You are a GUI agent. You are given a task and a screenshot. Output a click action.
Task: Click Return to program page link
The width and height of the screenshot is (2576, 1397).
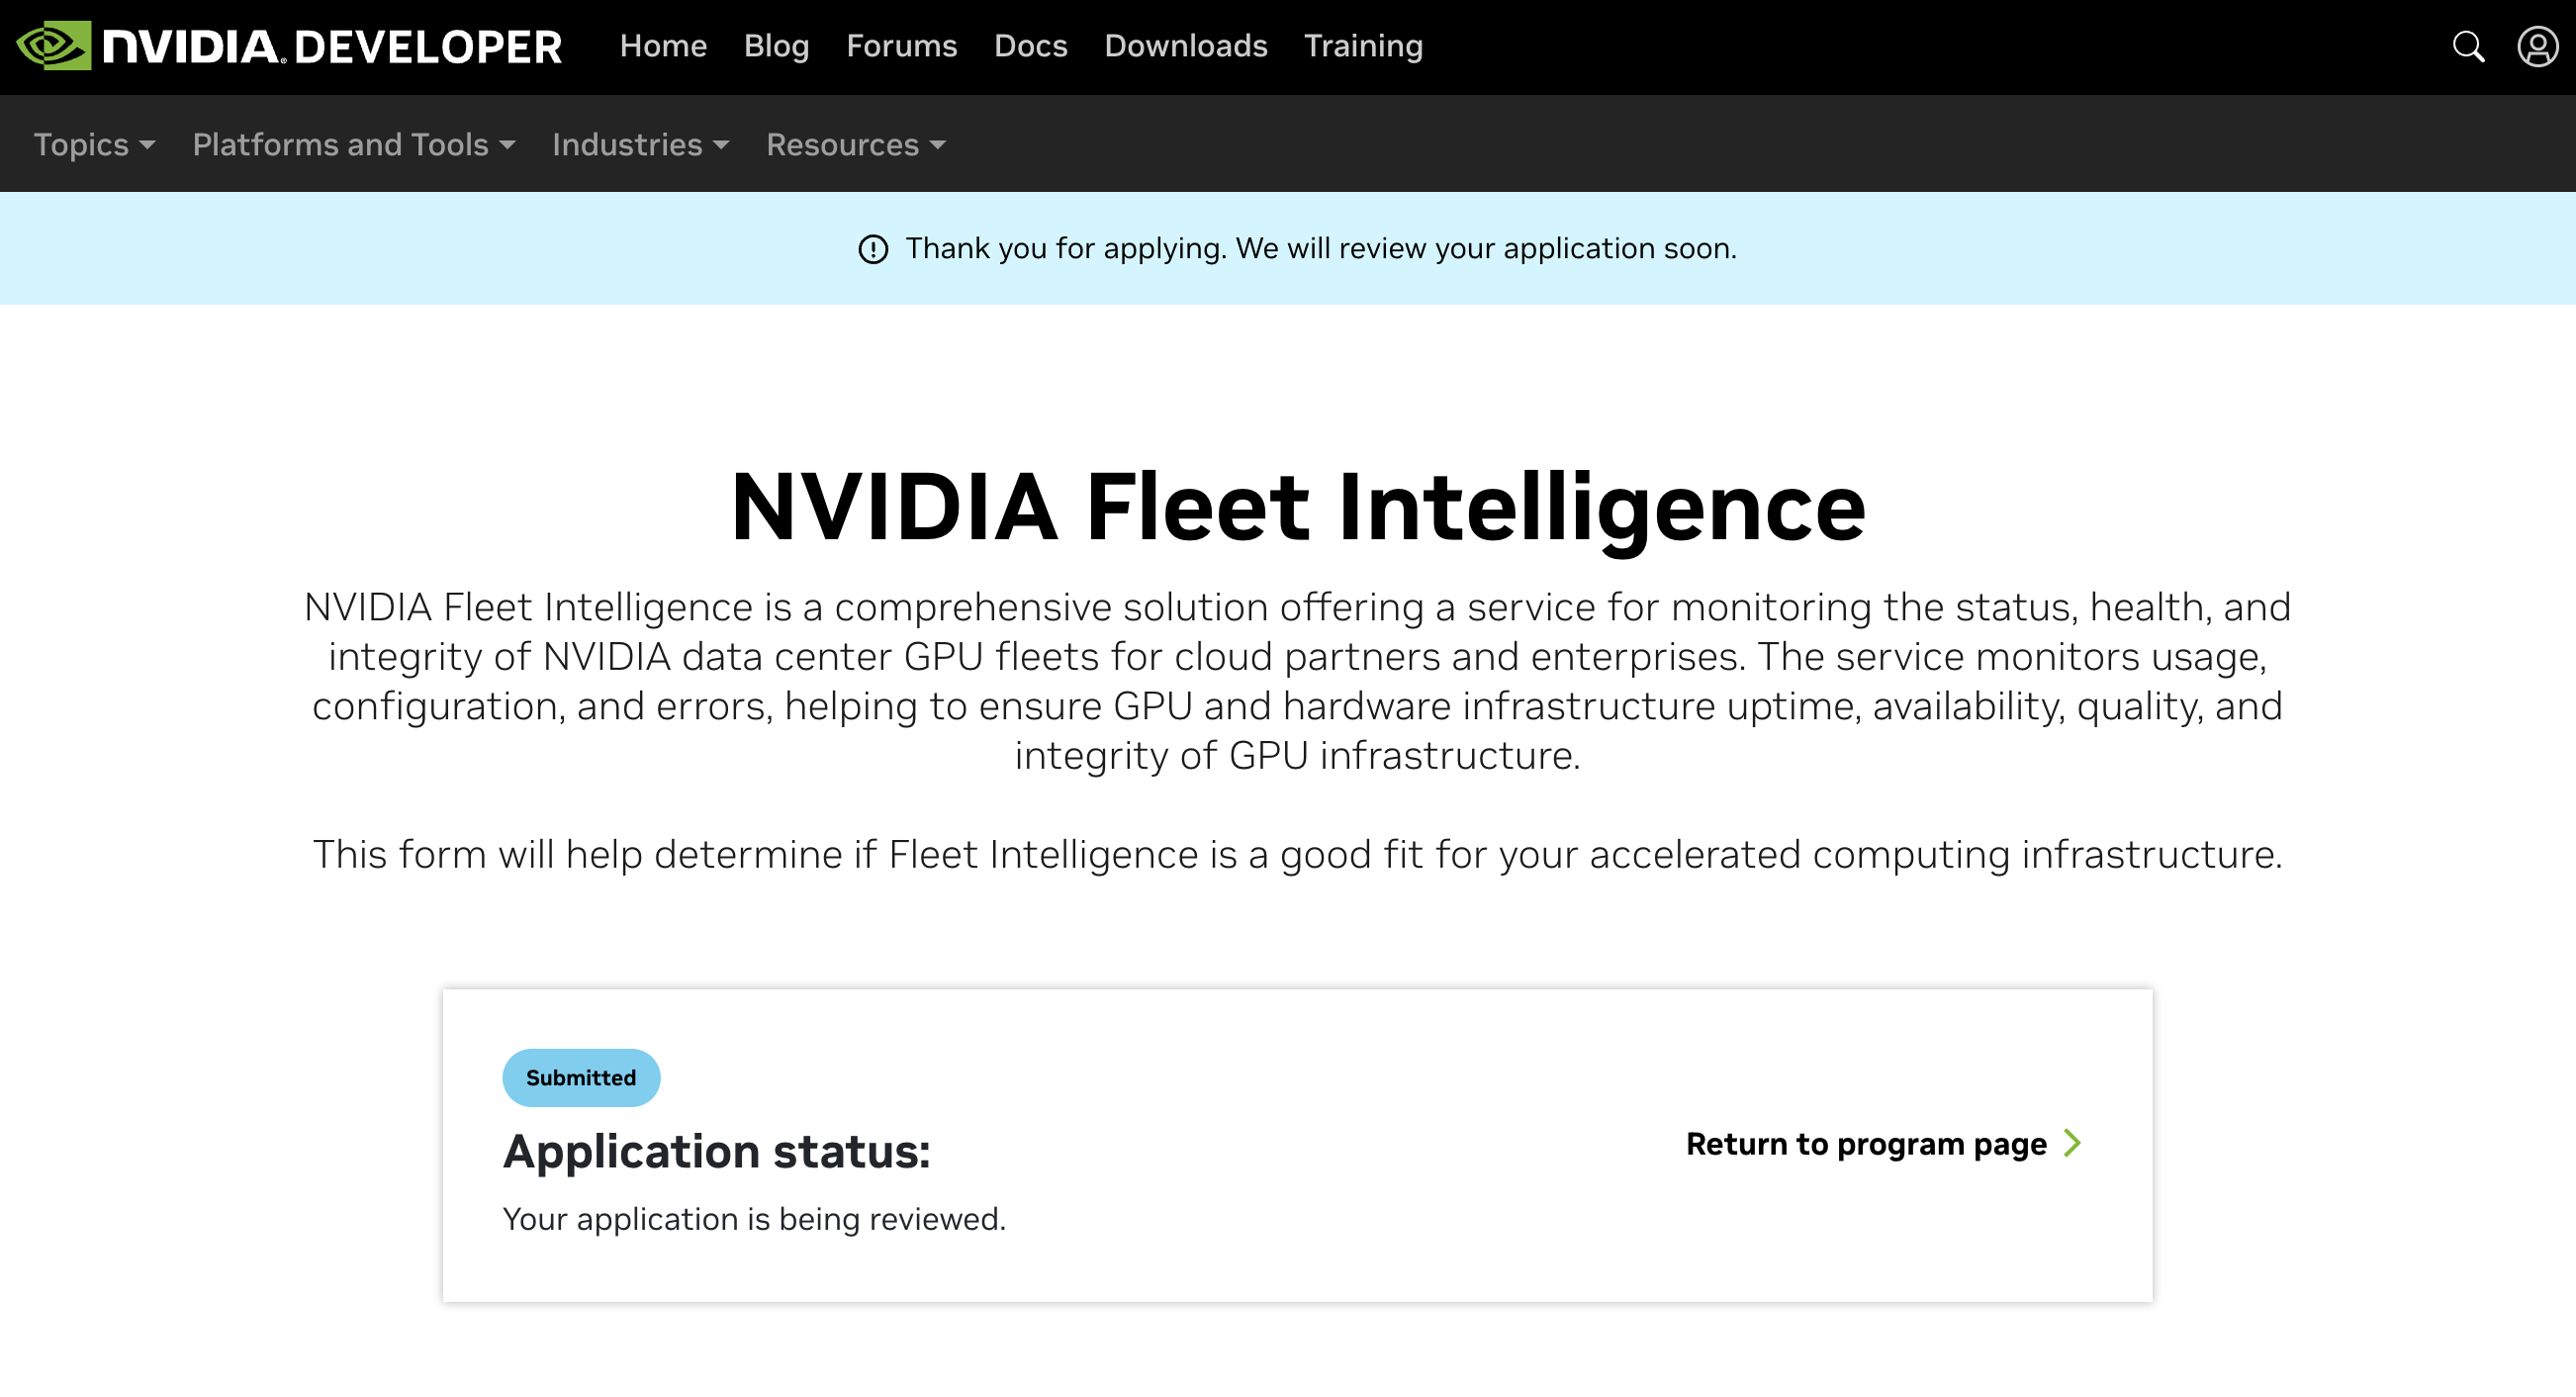[x=1883, y=1144]
